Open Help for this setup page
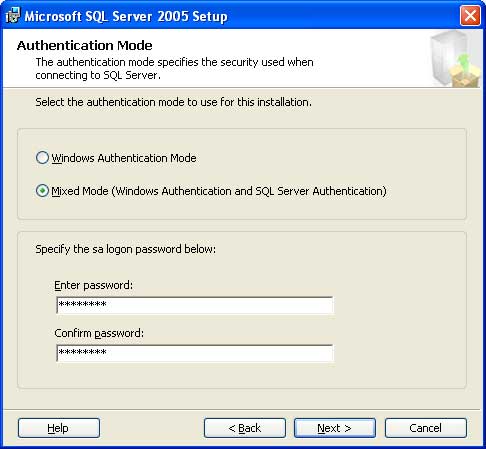Screen dimensions: 486x449 (59, 428)
